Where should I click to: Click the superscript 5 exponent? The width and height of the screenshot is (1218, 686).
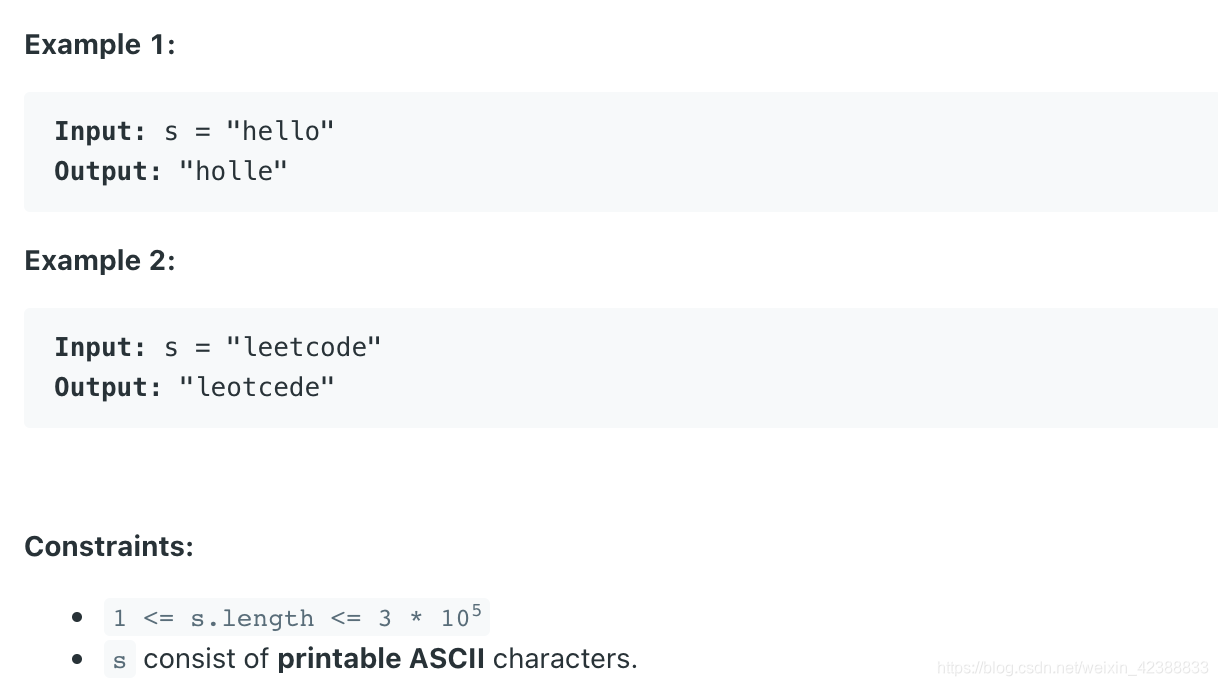[476, 610]
